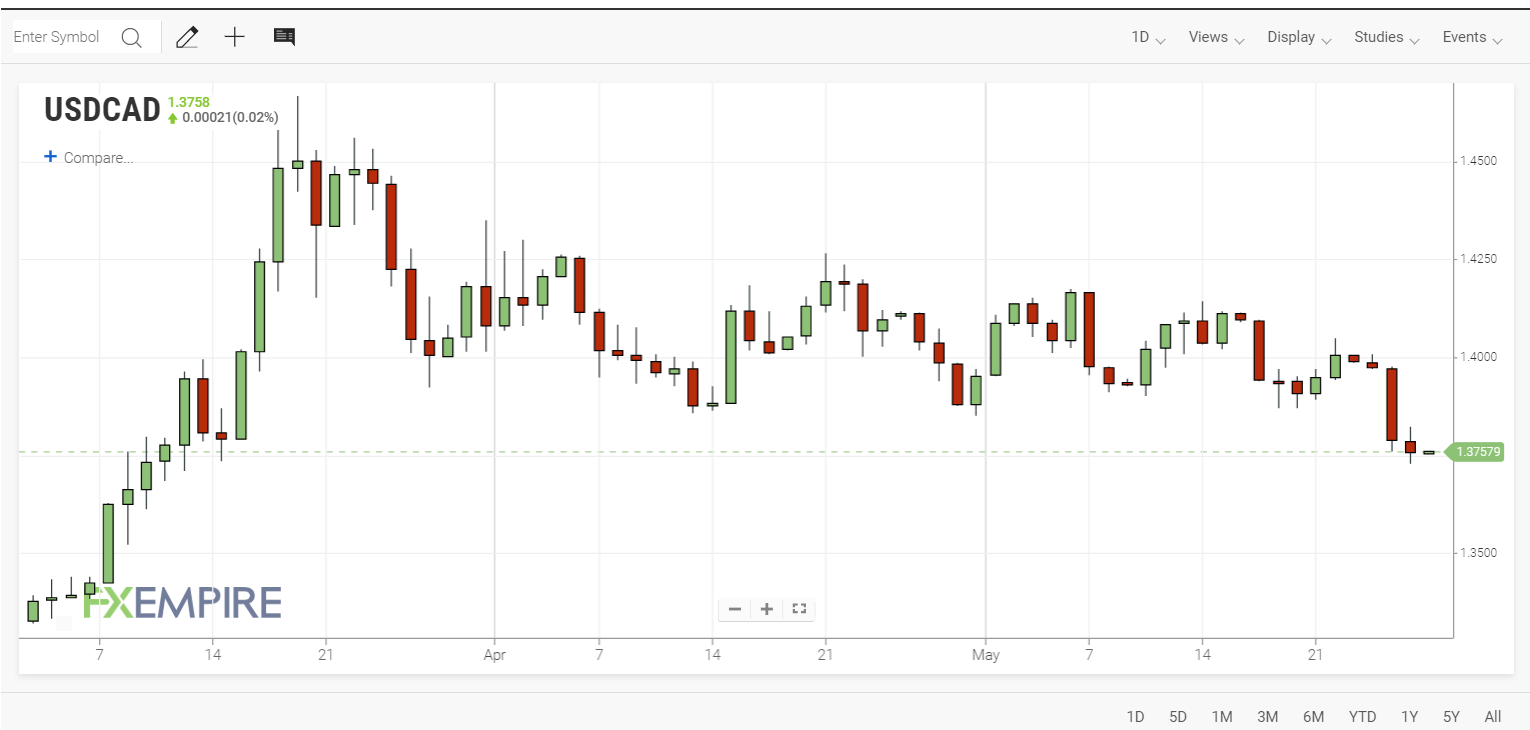Screen dimensions: 1530x730
Task: Zoom out with the minus button
Action: (x=735, y=609)
